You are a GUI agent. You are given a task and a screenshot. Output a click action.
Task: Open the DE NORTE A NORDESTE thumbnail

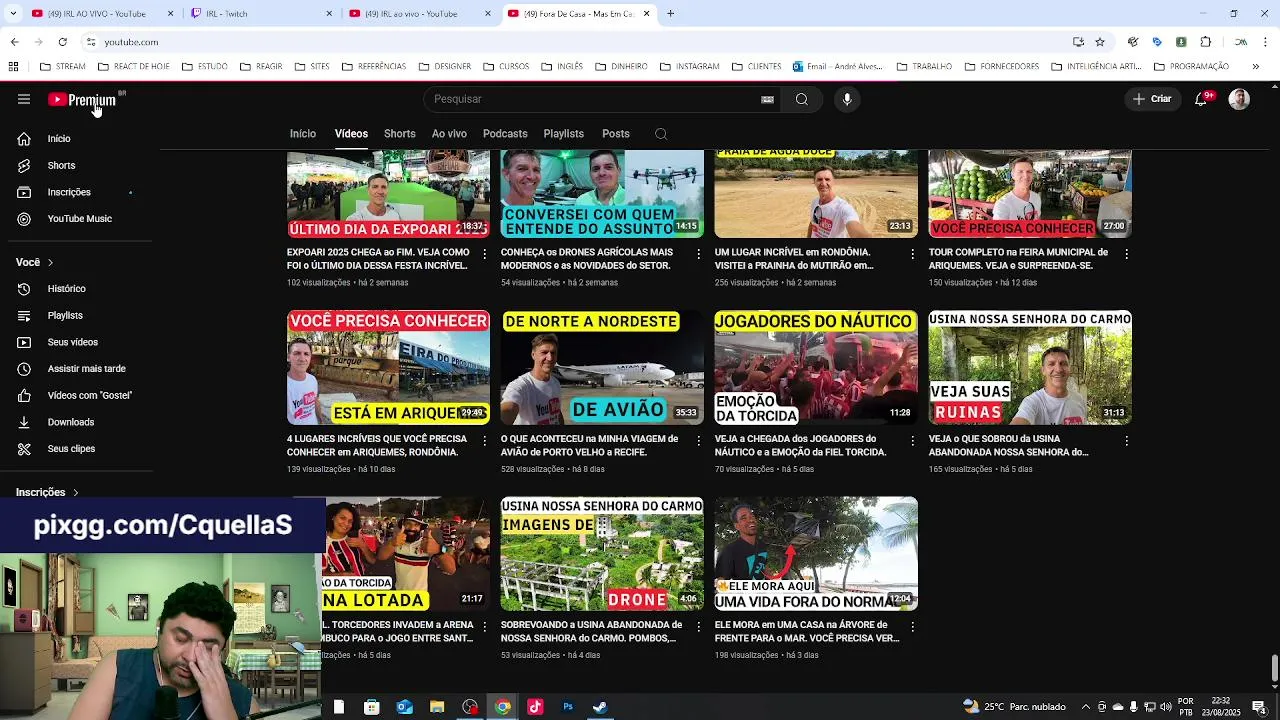(x=602, y=367)
